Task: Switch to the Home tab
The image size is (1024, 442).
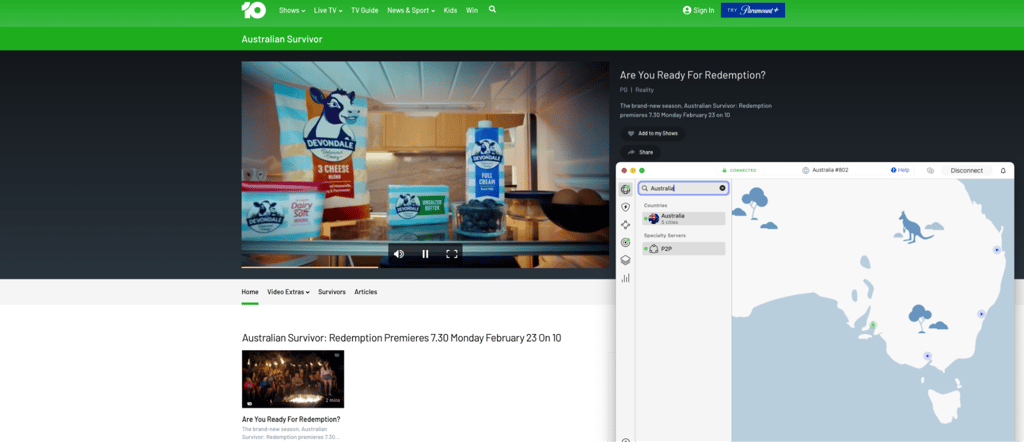Action: [x=250, y=292]
